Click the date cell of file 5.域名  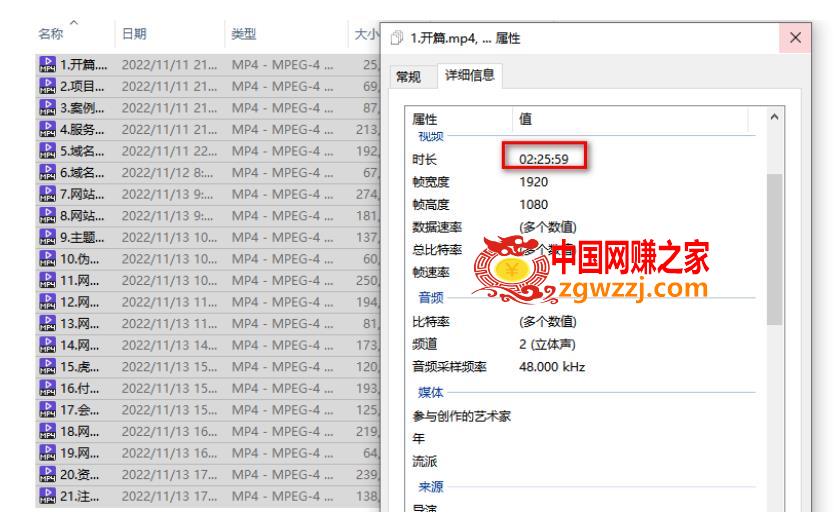point(169,151)
